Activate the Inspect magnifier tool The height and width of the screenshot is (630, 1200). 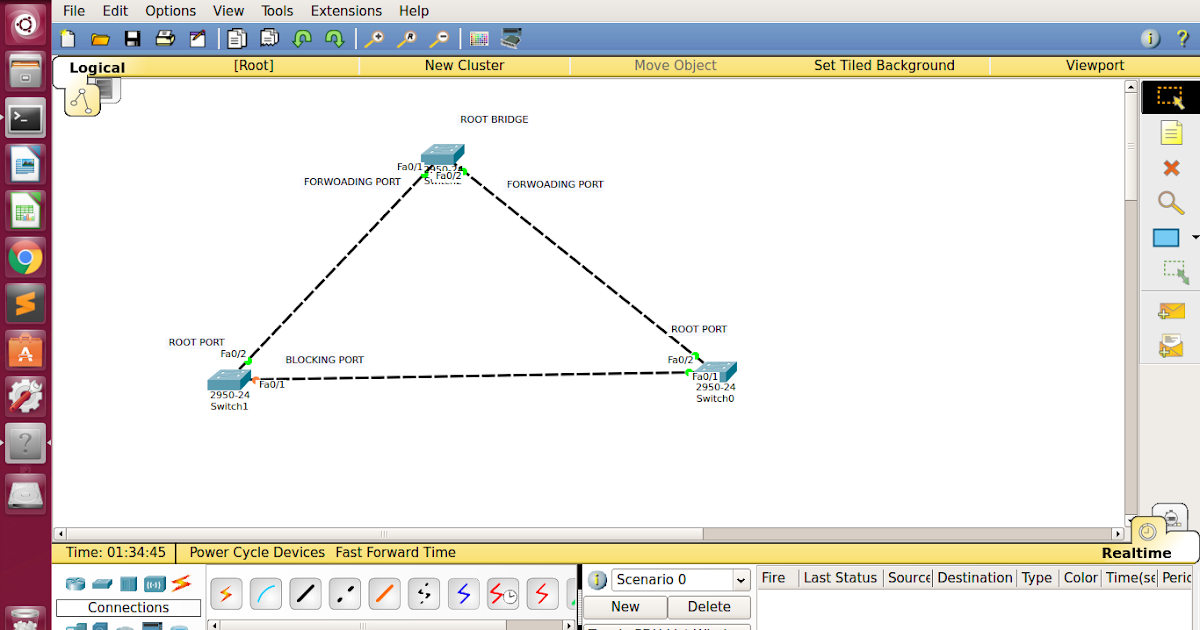pyautogui.click(x=1170, y=202)
